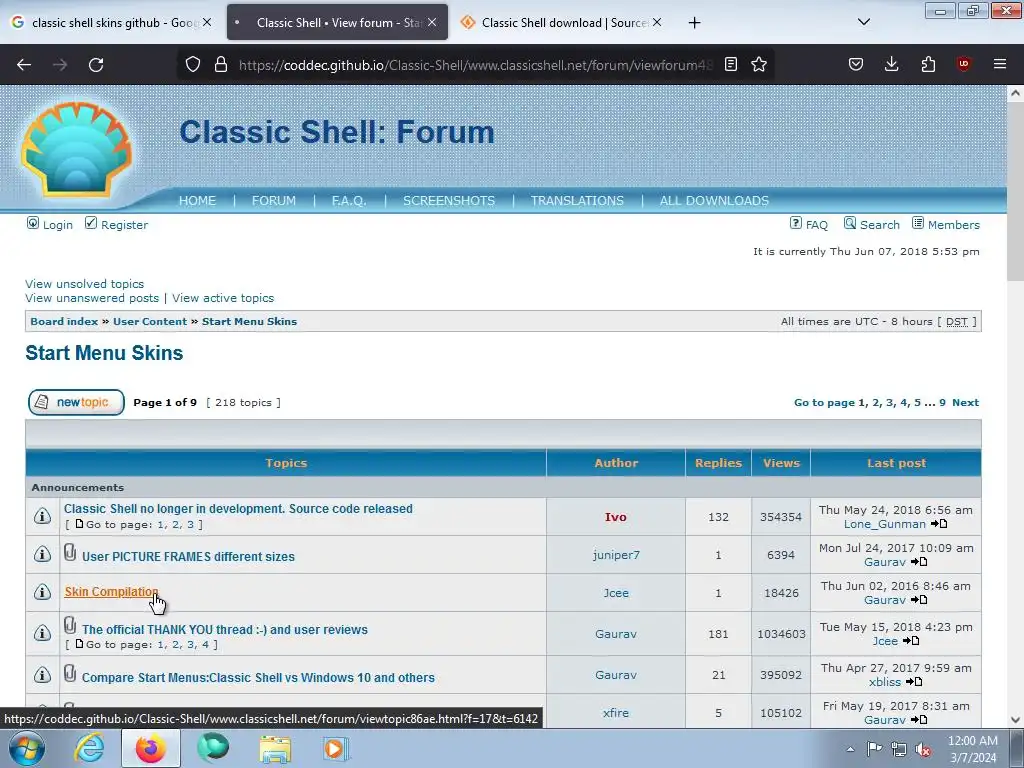Open site security padlock info
This screenshot has width=1024, height=768.
[x=221, y=64]
